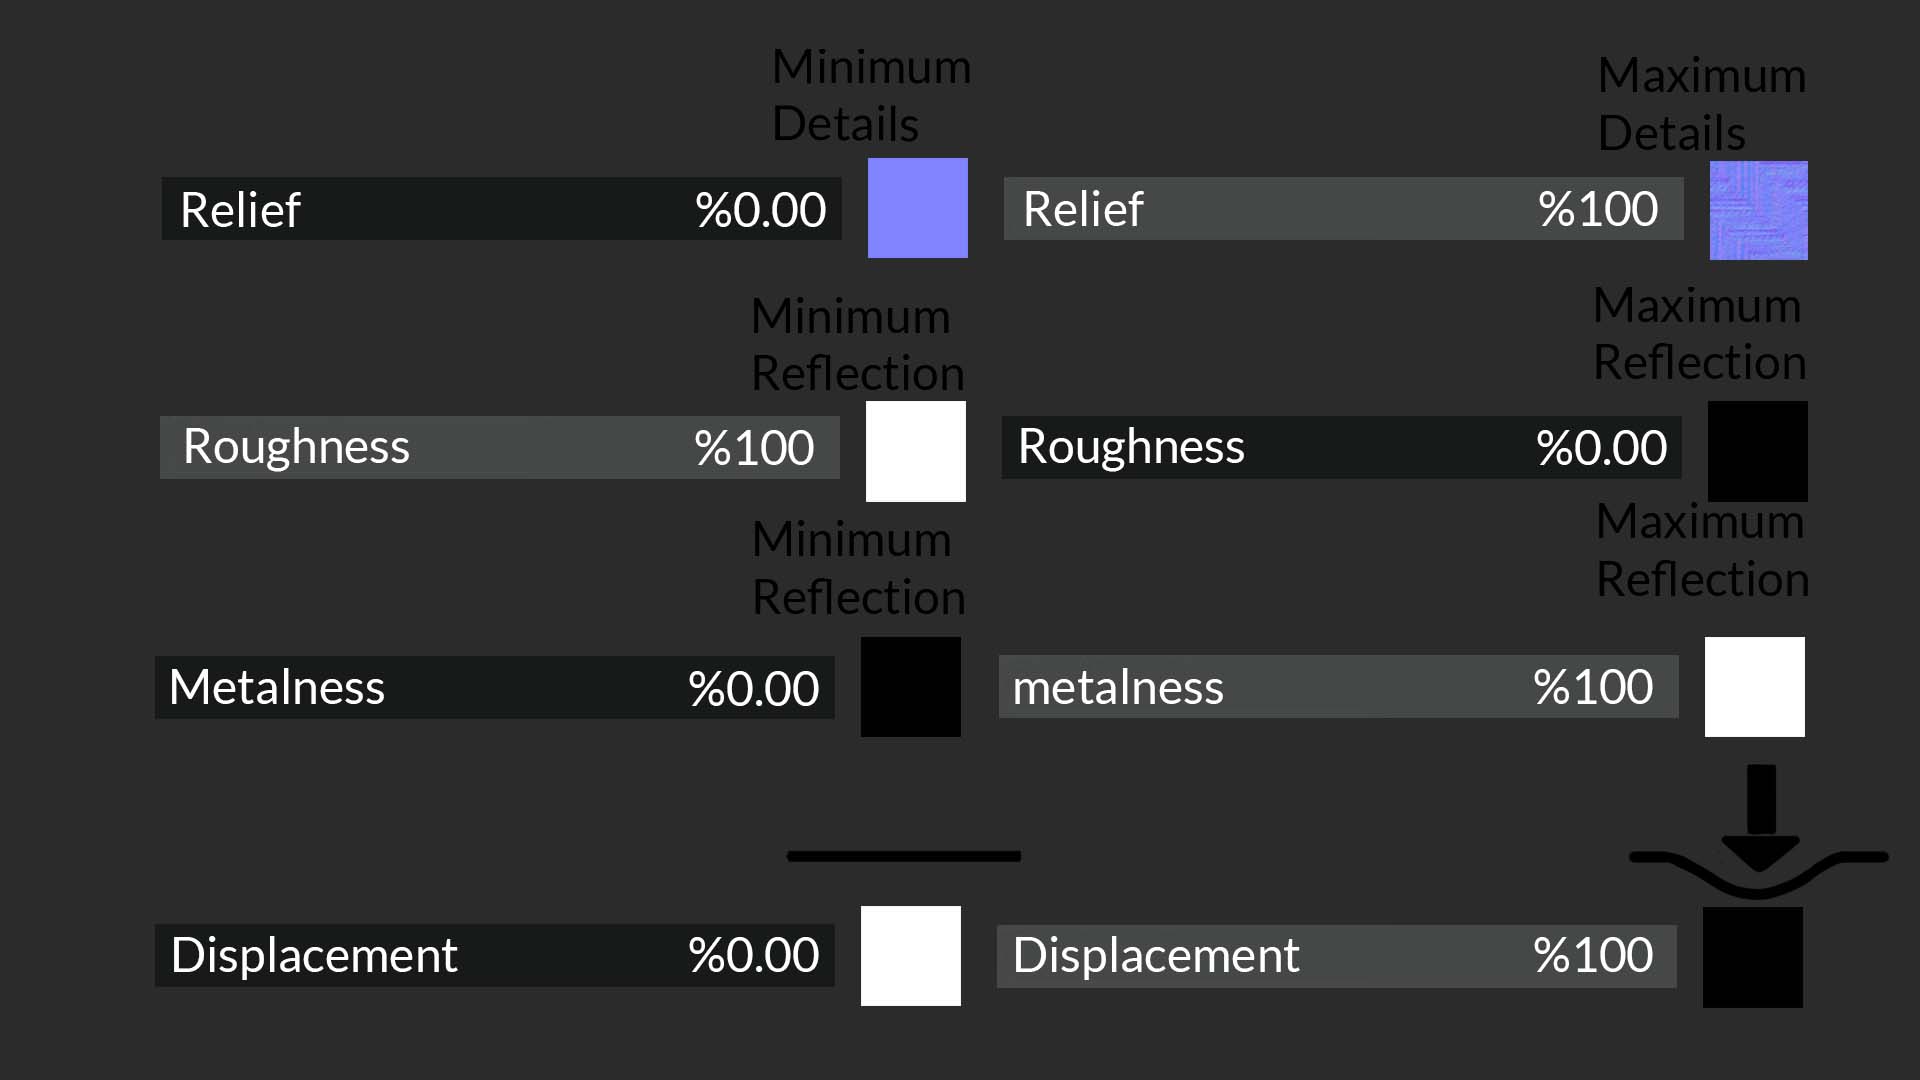The width and height of the screenshot is (1920, 1080).
Task: Click the Maximum Details label
Action: 1702,104
